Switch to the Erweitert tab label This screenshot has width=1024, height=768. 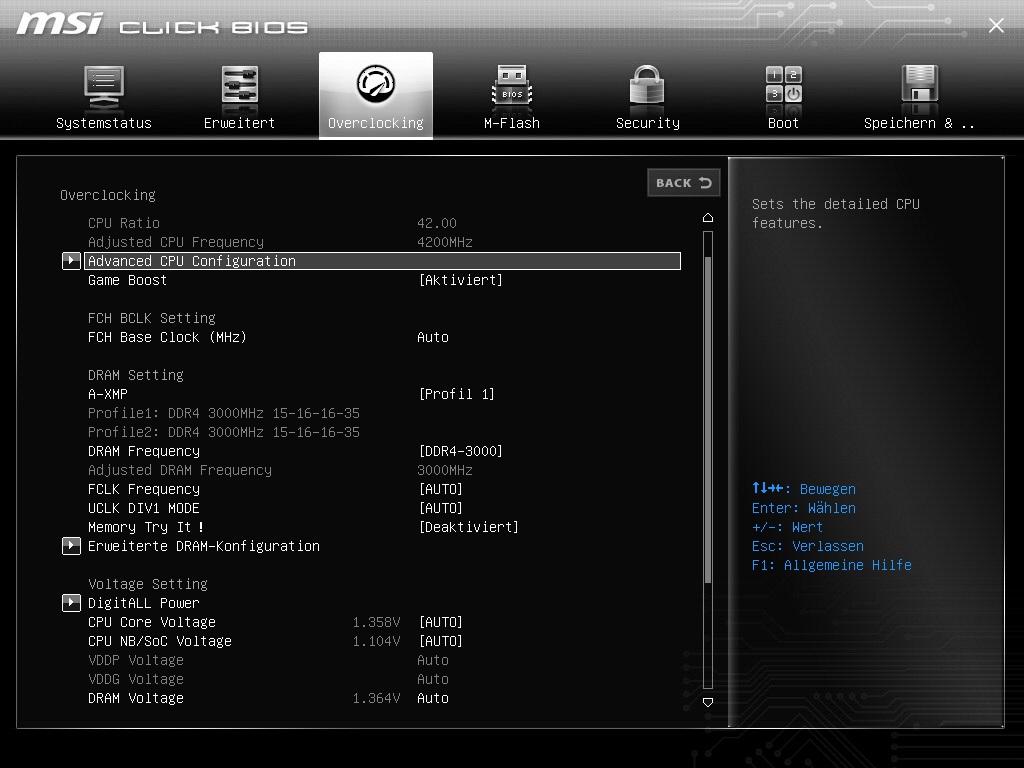pyautogui.click(x=239, y=123)
